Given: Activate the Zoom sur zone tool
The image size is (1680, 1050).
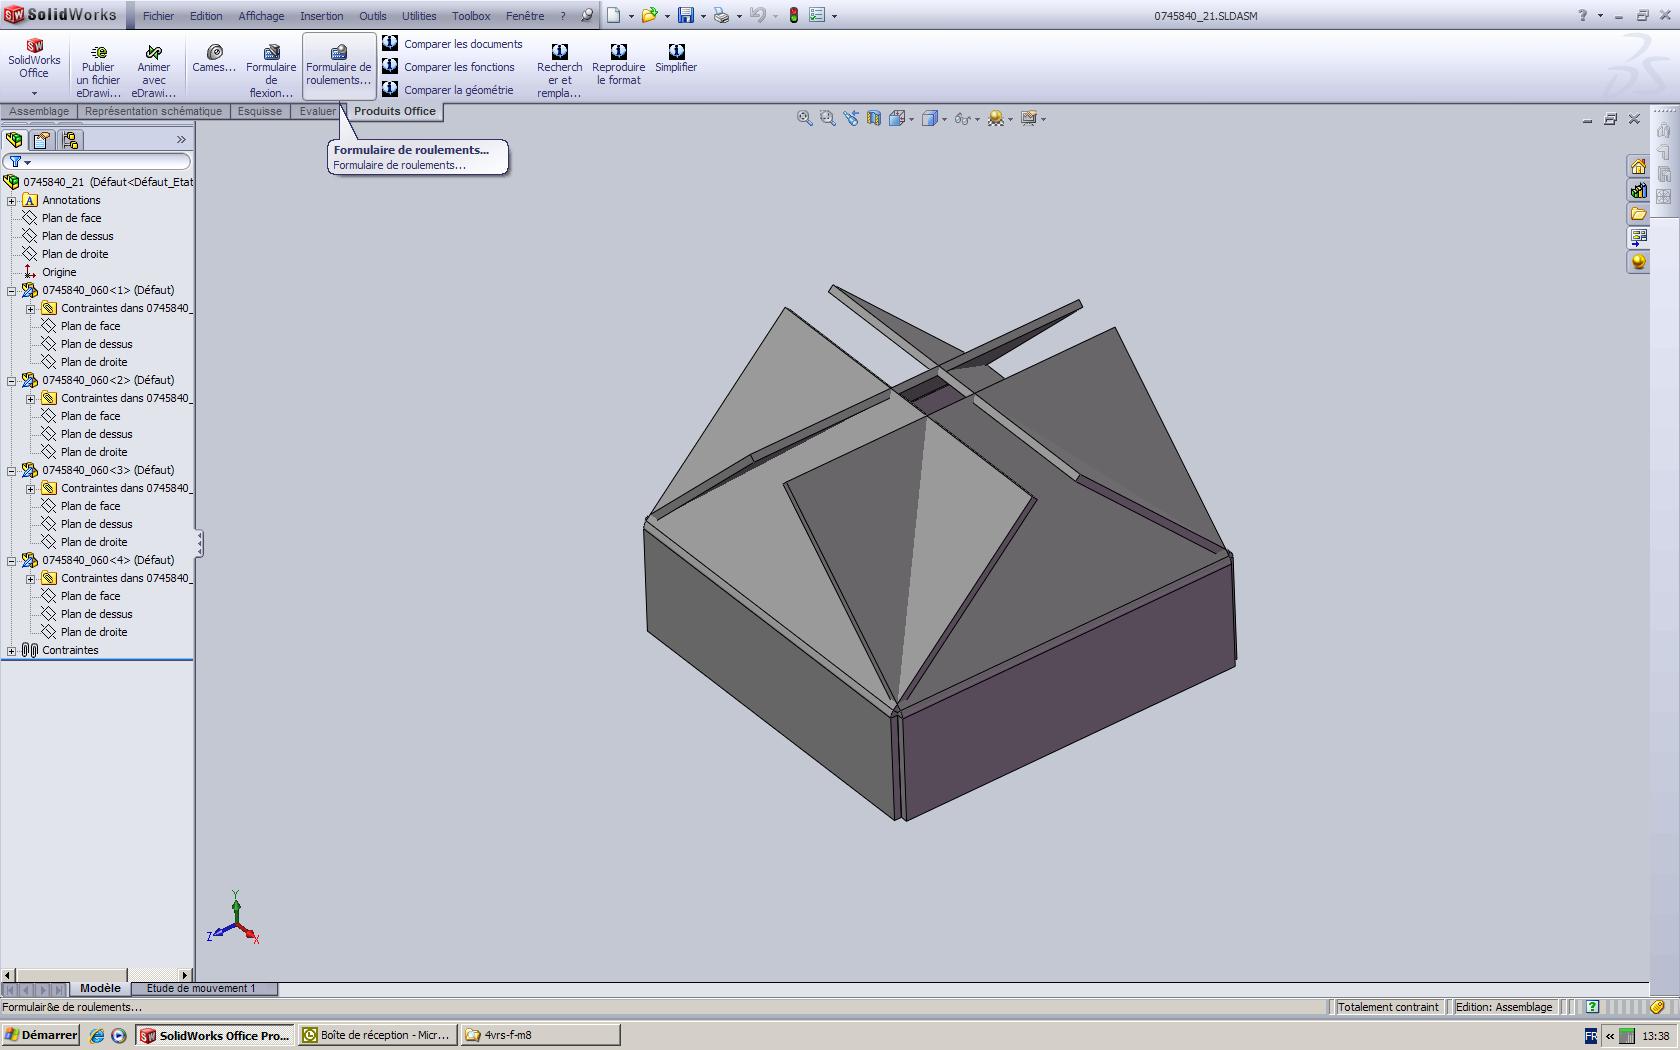Looking at the screenshot, I should [827, 118].
